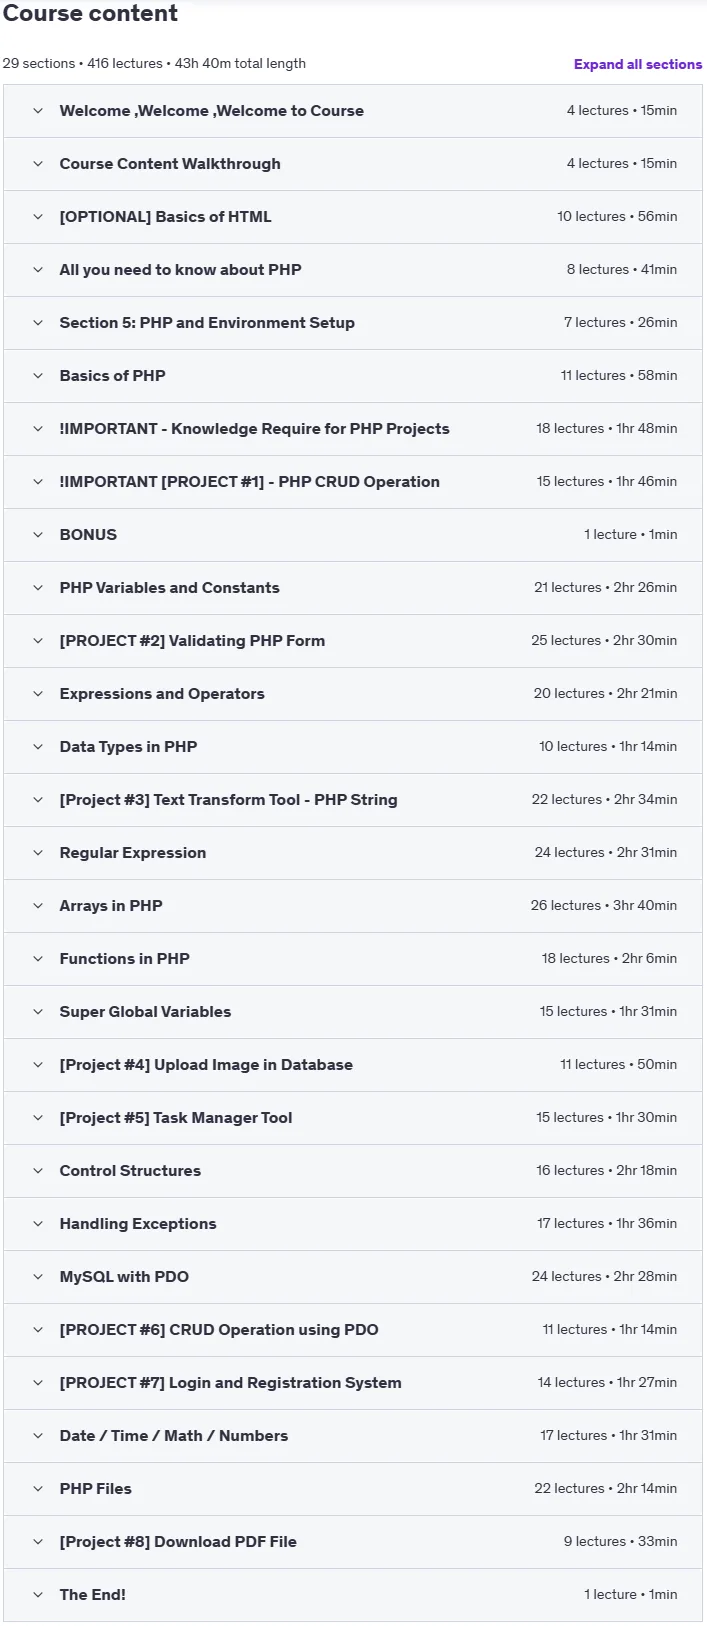Image resolution: width=707 pixels, height=1626 pixels.
Task: Click chevron beside 'Basics of PHP'
Action: coord(38,376)
